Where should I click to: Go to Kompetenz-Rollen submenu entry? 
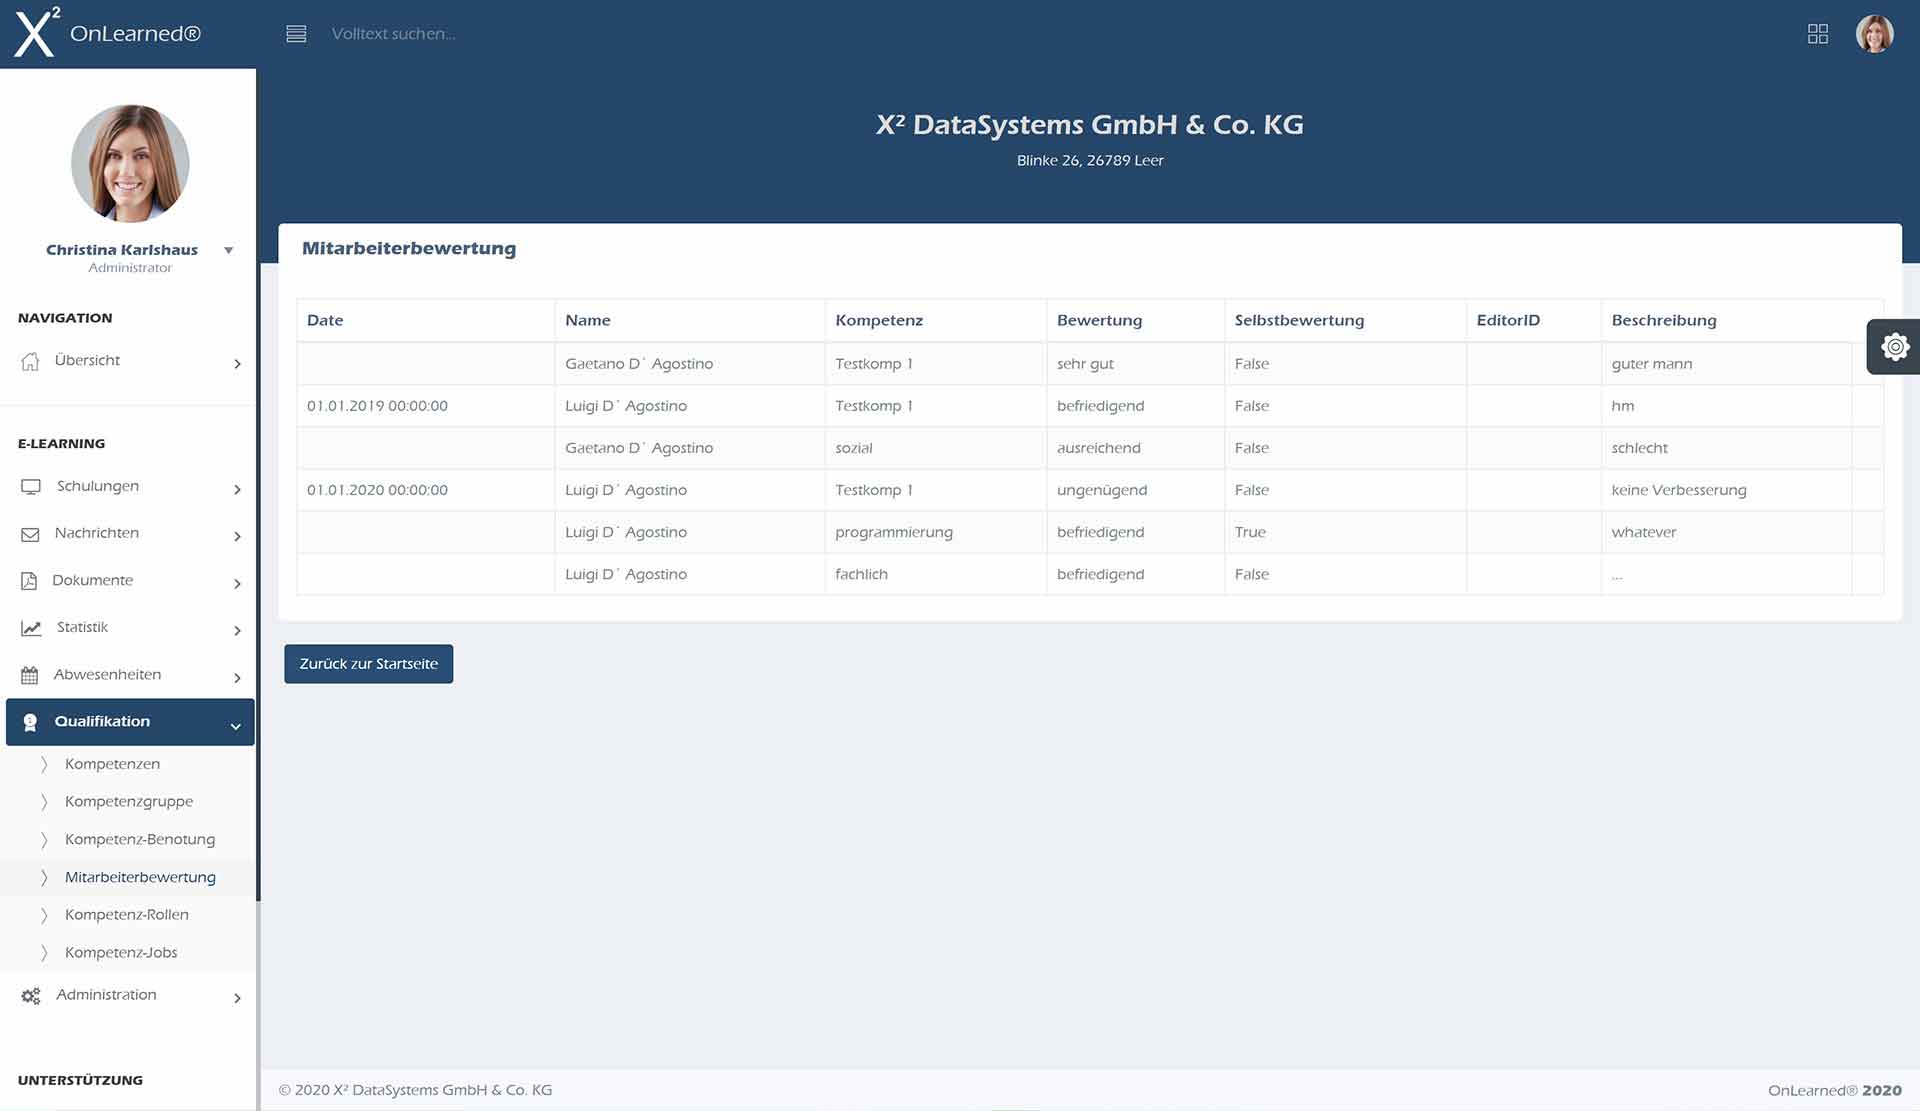coord(127,915)
